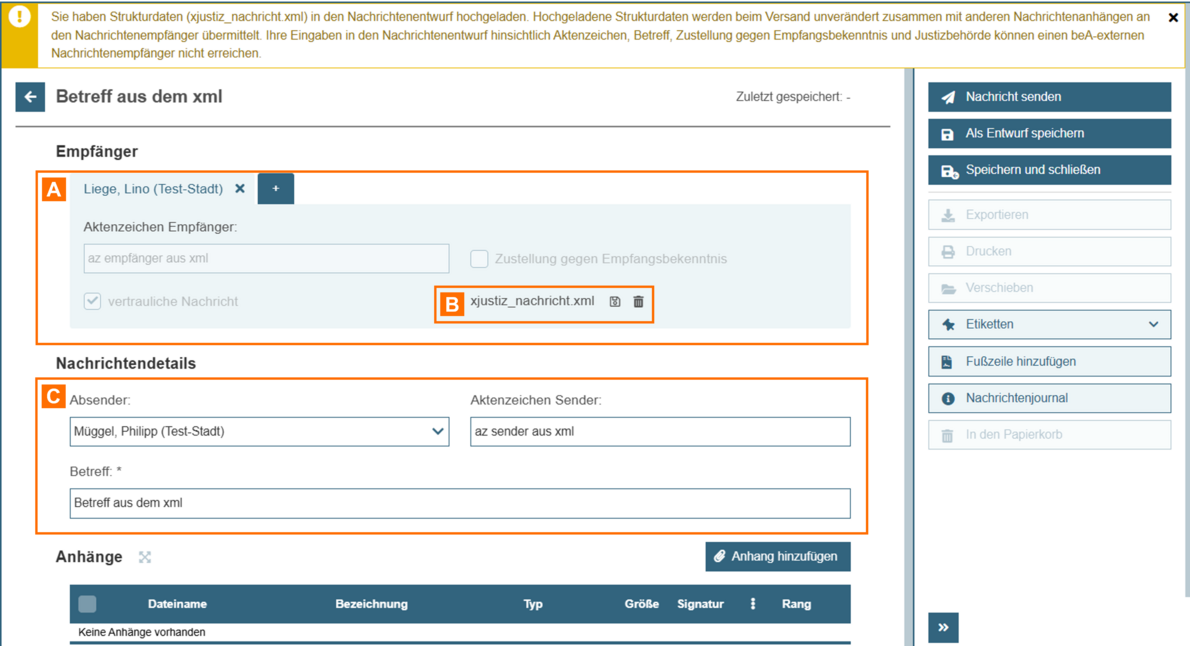1190x646 pixels.
Task: Toggle Zustellung gegen Empfangsbekenntnis checkbox
Action: [480, 259]
